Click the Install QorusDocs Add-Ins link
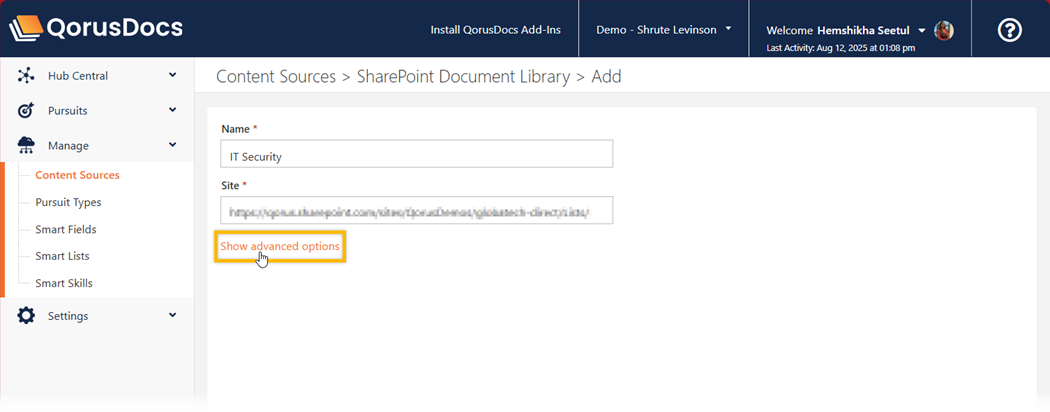Screen dimensions: 1050x412 coord(495,30)
